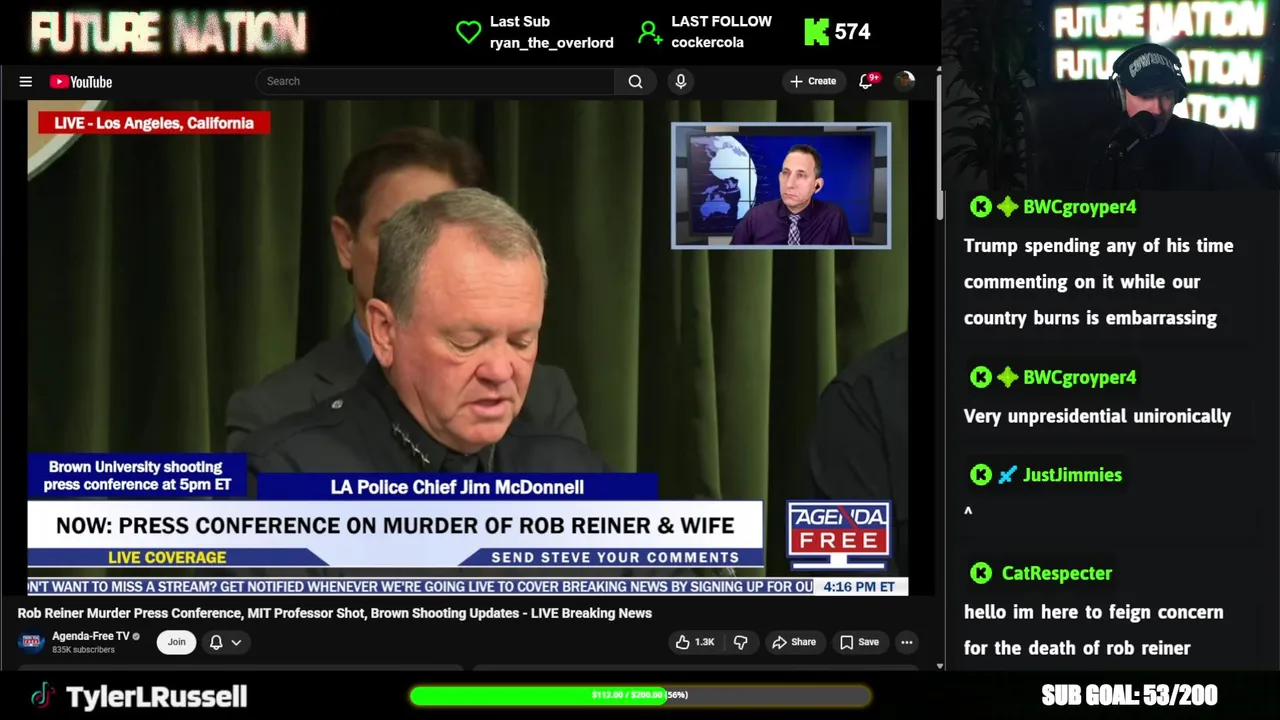Click Kick badge beside JustJimmies

click(x=981, y=475)
